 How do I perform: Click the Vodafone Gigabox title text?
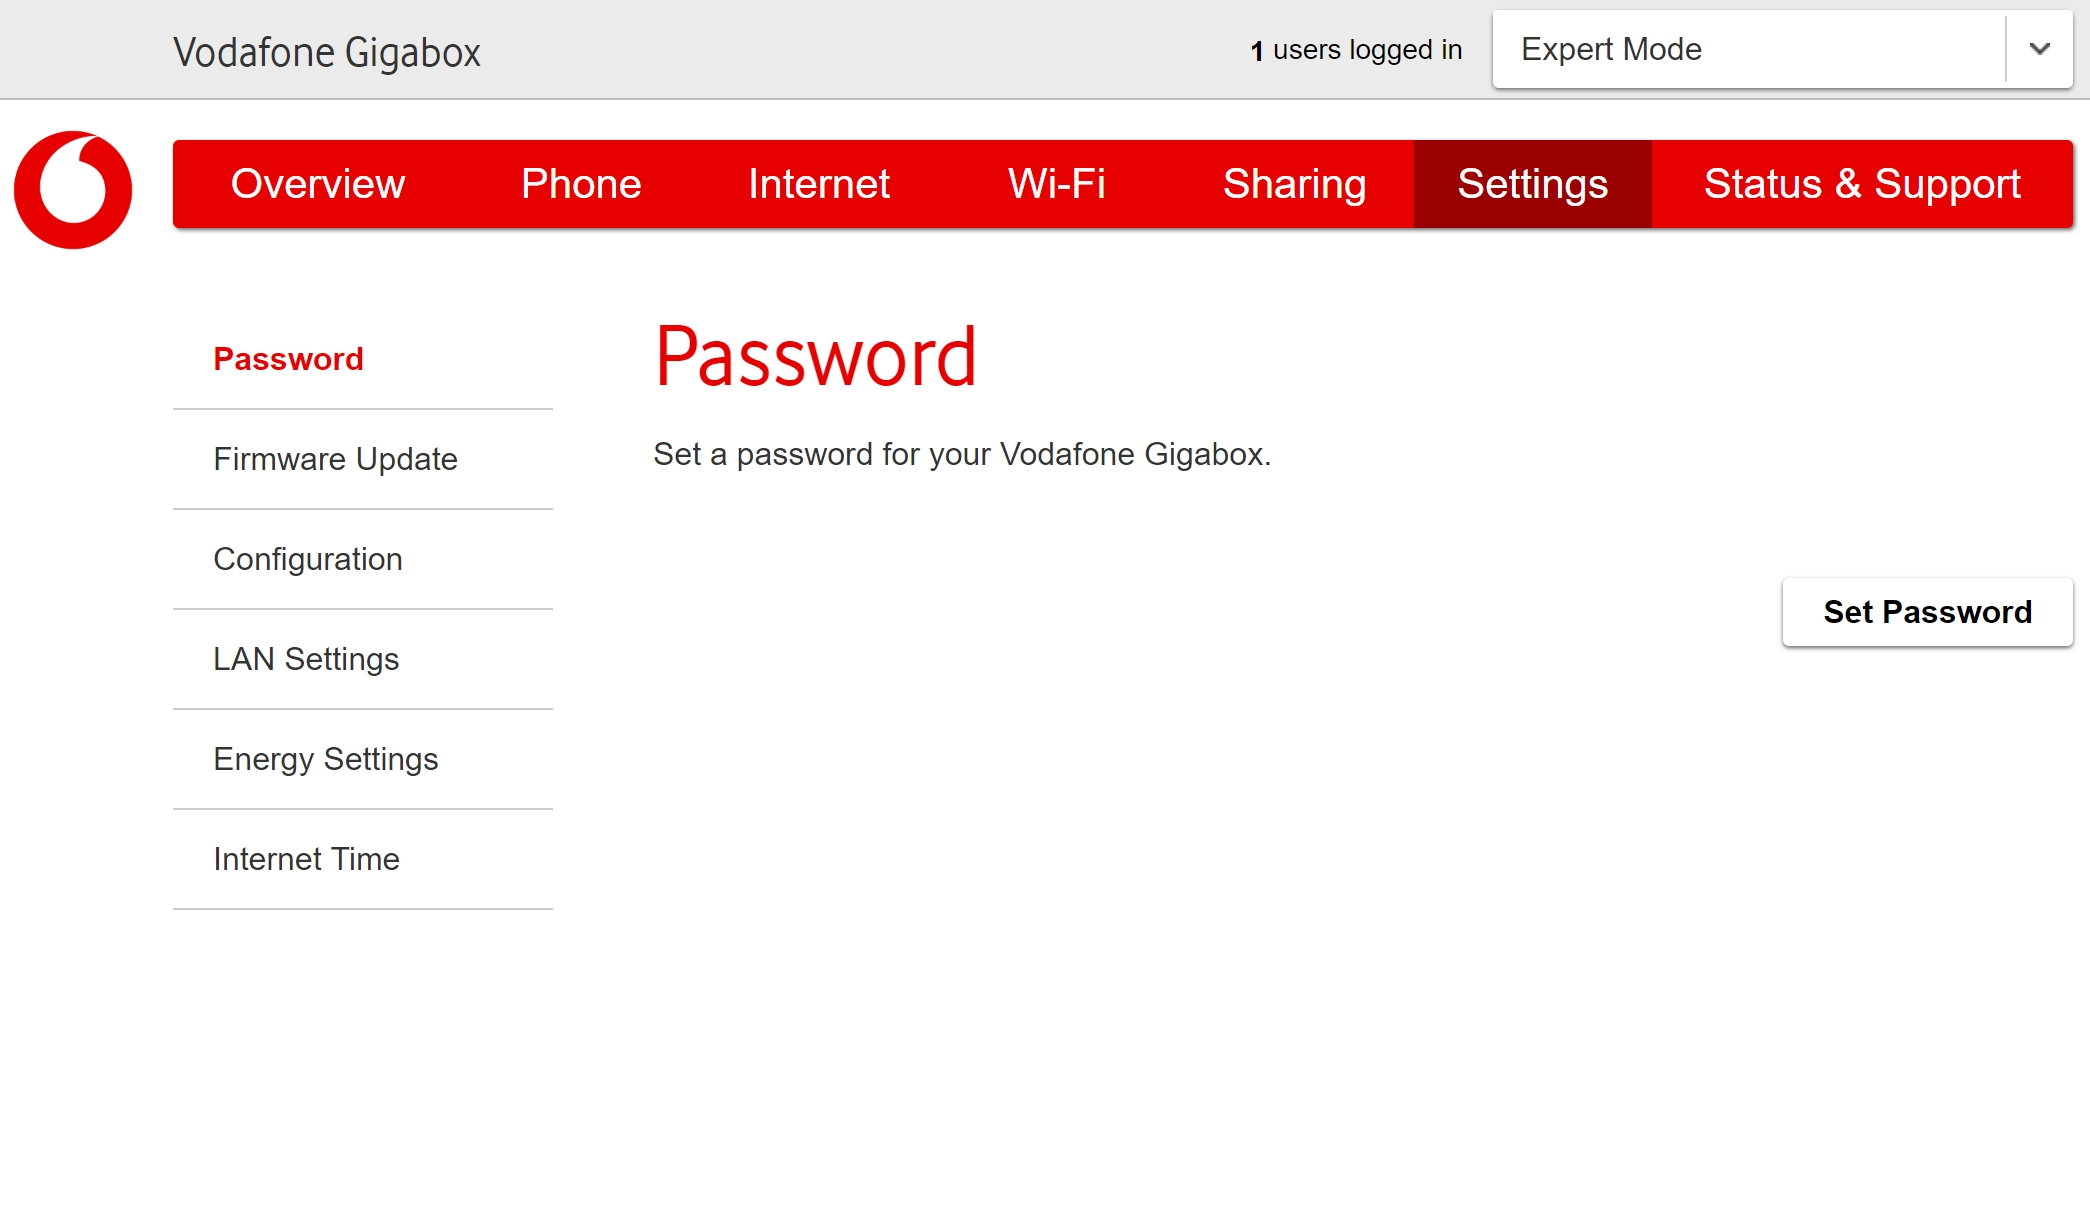(x=327, y=52)
